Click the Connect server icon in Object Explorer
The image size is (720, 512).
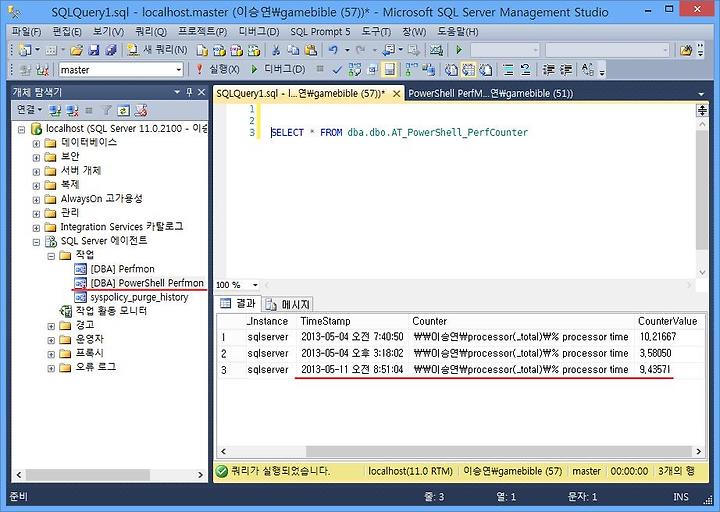point(55,110)
